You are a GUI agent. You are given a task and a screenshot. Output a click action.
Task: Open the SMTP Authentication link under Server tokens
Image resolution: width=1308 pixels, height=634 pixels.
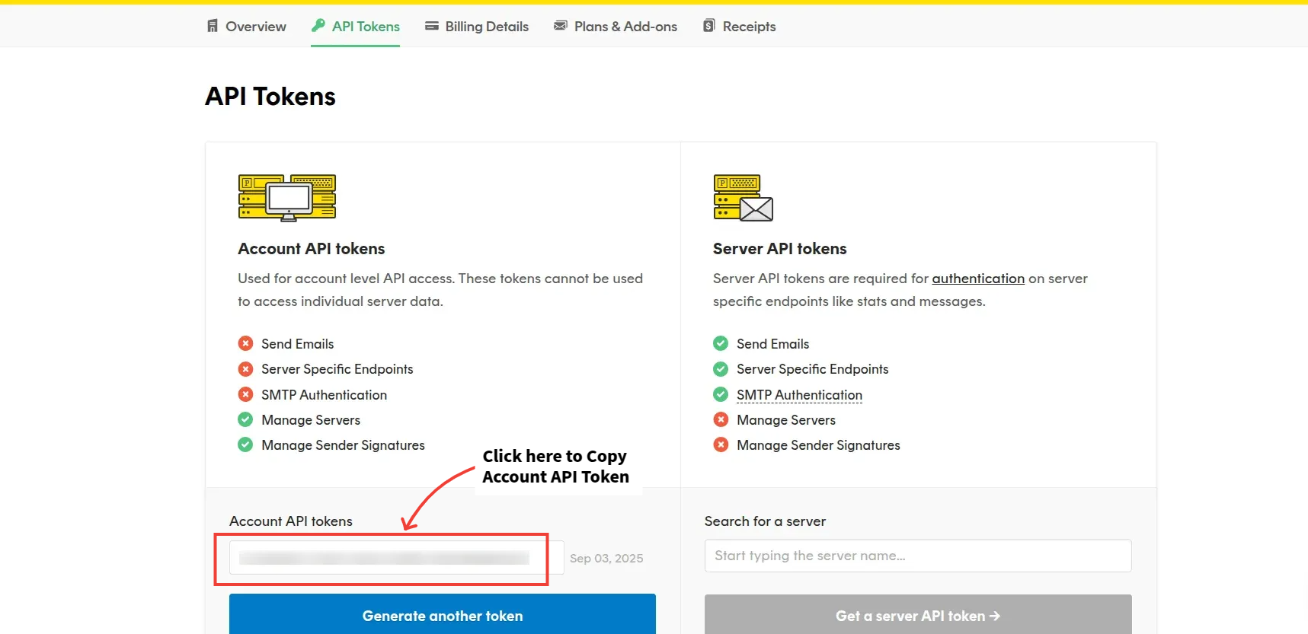tap(799, 395)
